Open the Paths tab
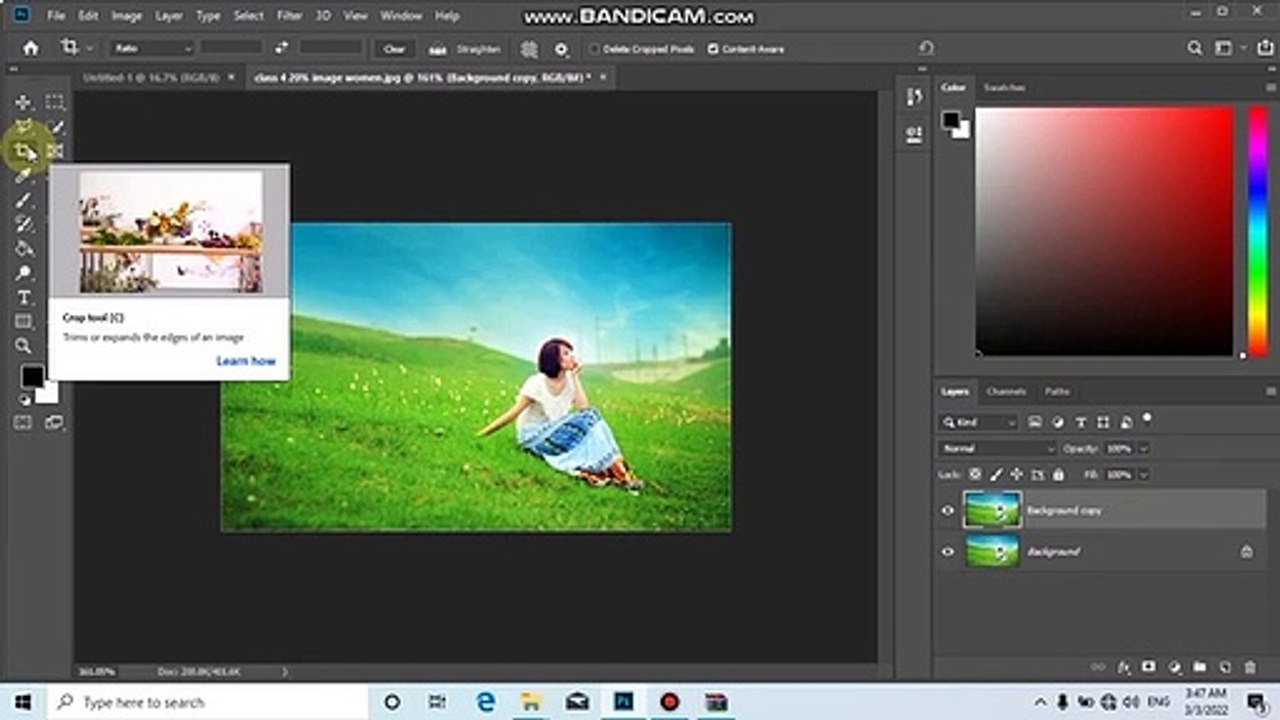Viewport: 1280px width, 720px height. coord(1057,391)
